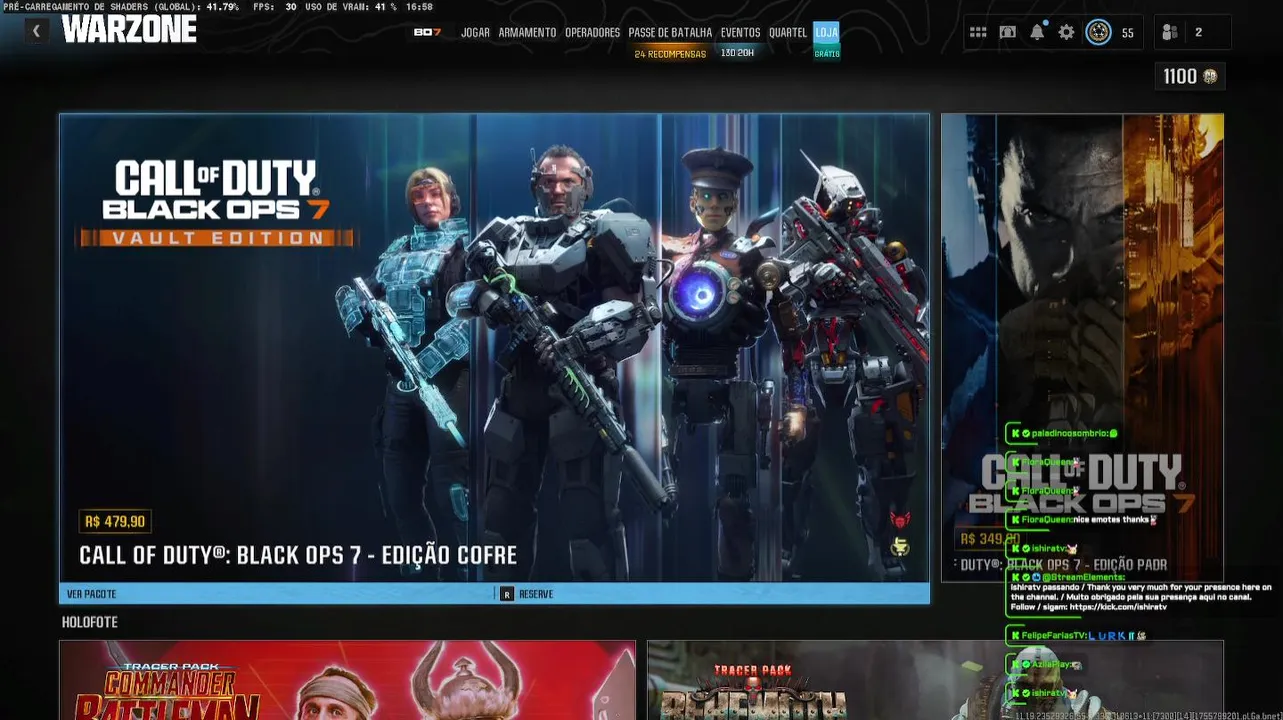
Task: Select the Loja store tab
Action: [826, 33]
